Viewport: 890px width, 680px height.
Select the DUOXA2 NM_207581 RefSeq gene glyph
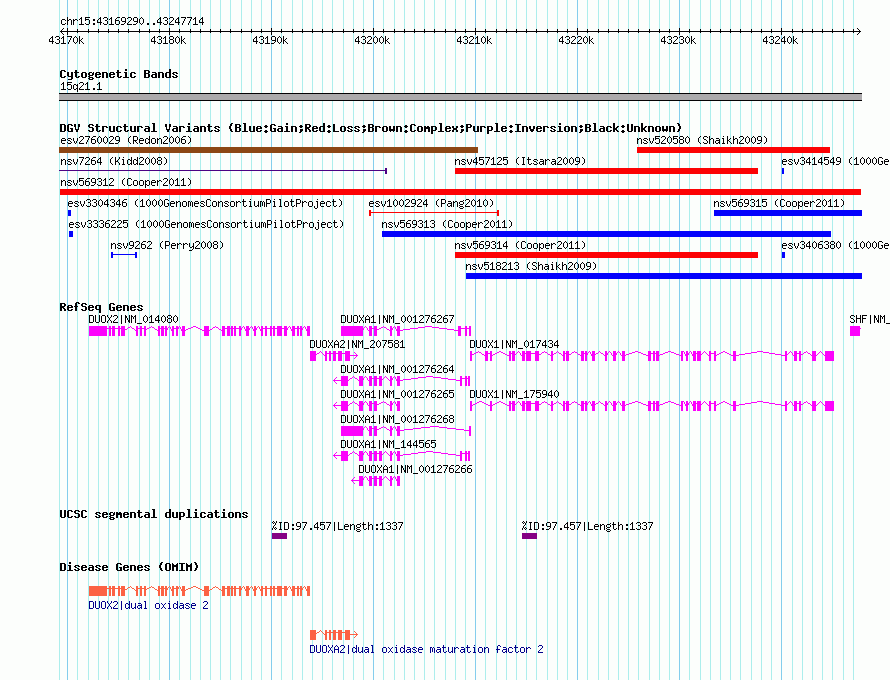(x=333, y=356)
